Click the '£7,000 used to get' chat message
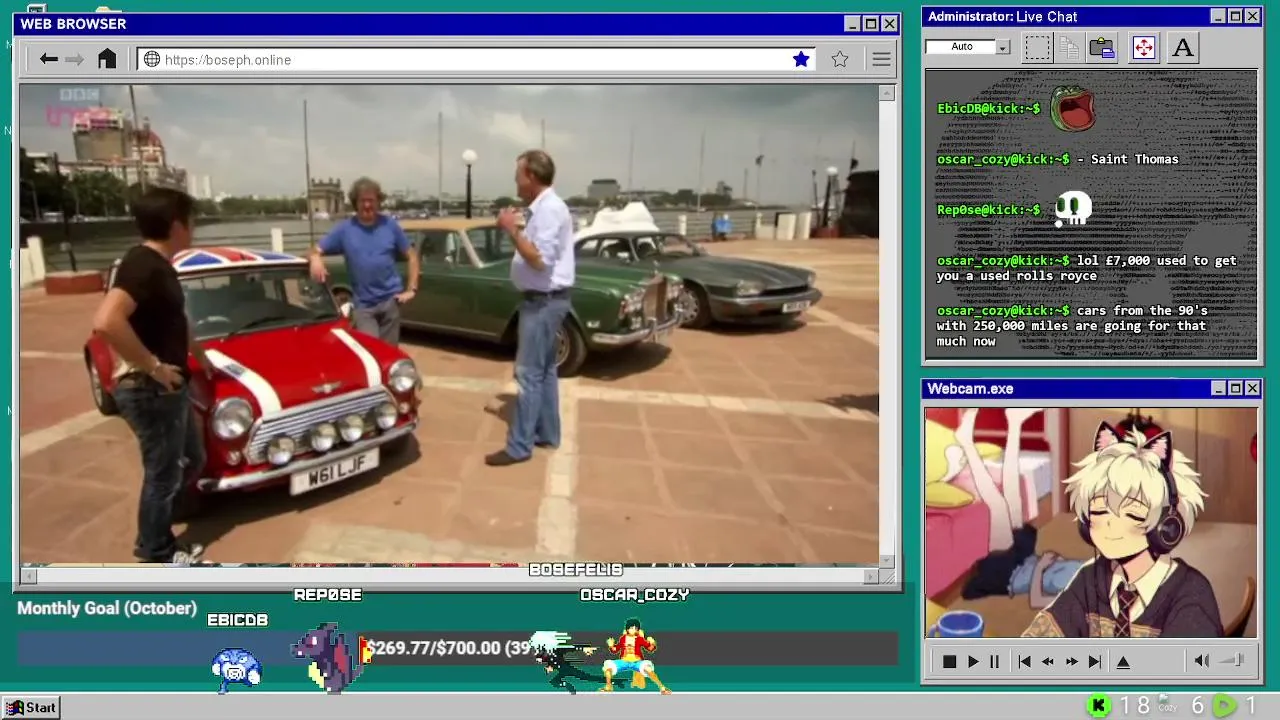Viewport: 1280px width, 720px height. click(1086, 268)
